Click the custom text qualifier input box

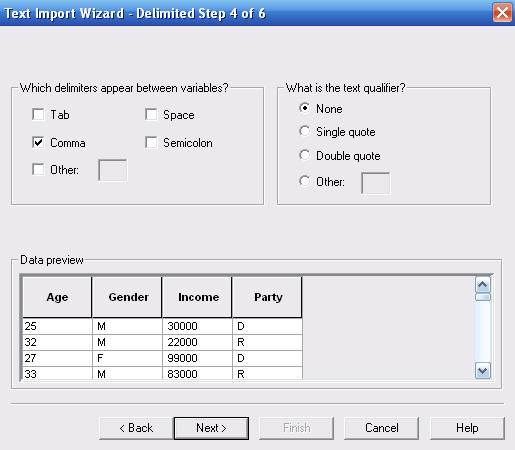[x=375, y=183]
